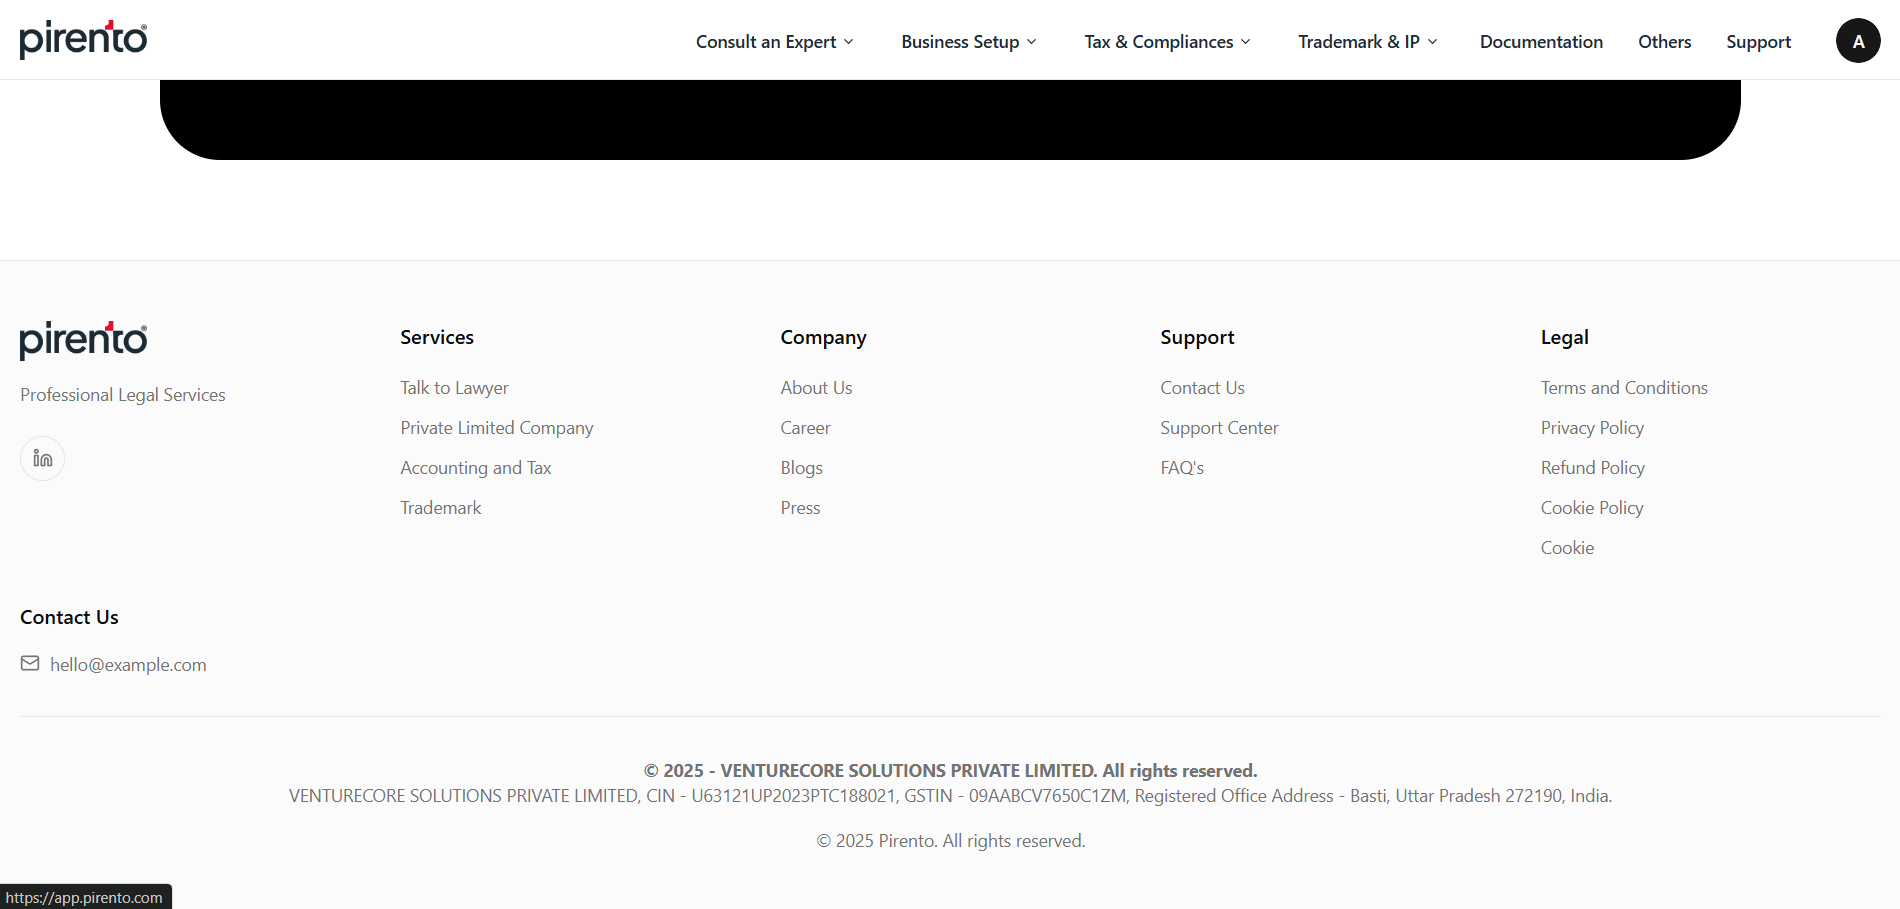Go to the Blogs page
Viewport: 1900px width, 909px height.
coord(801,468)
